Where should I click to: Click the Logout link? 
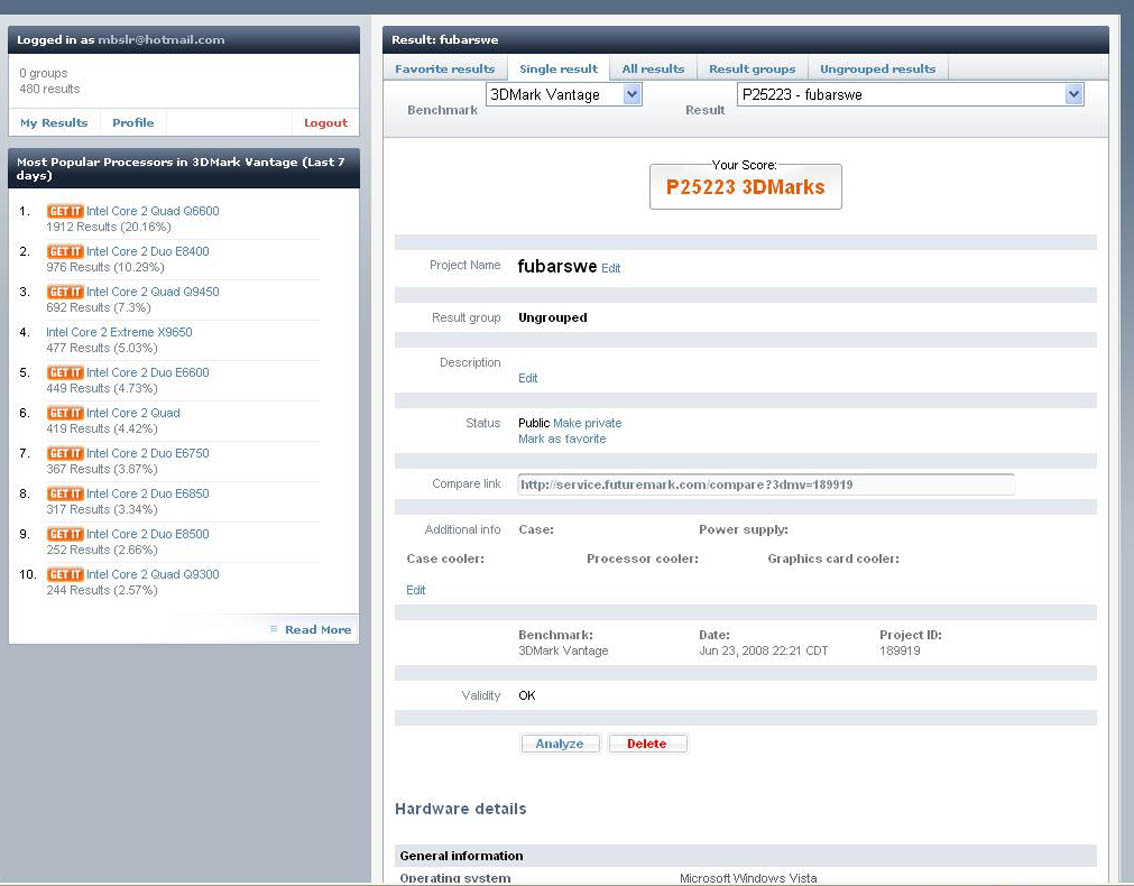325,123
